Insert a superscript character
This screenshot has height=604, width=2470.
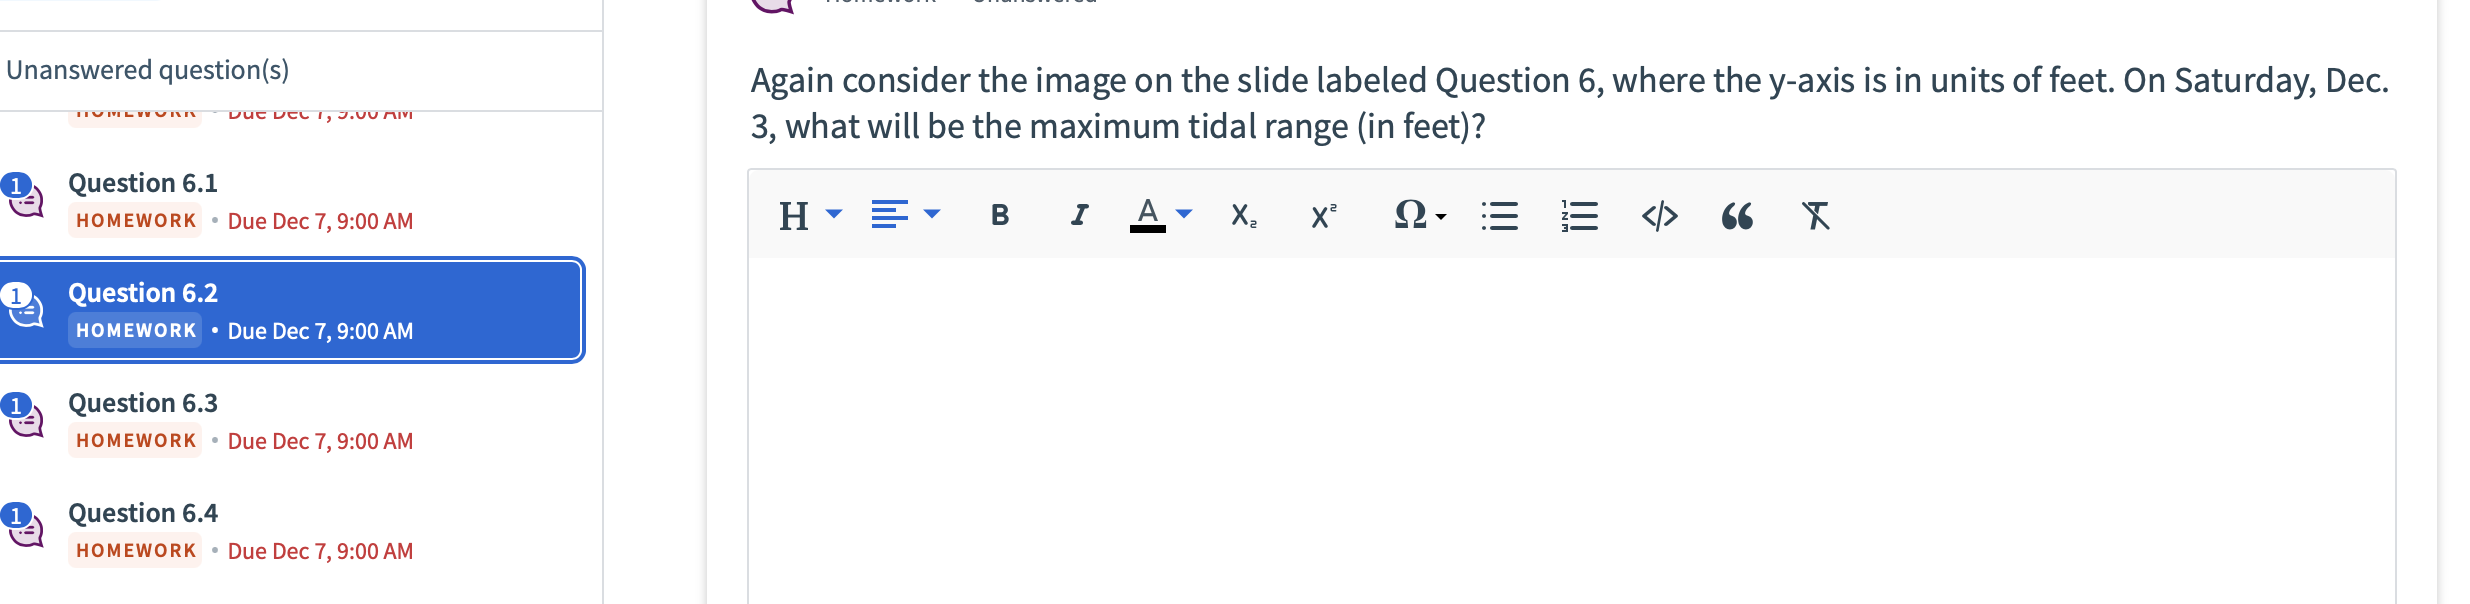[1322, 215]
